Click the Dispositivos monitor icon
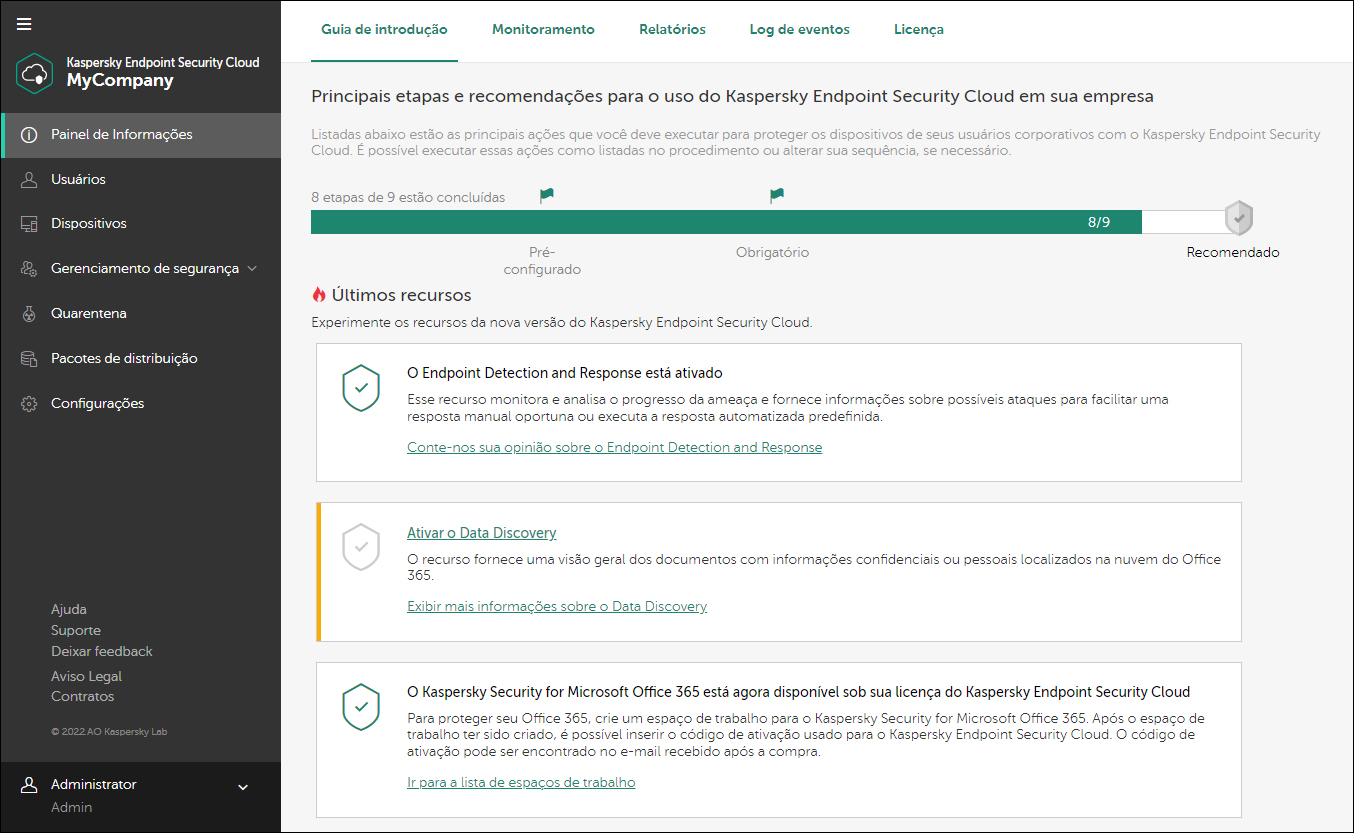This screenshot has width=1354, height=833. point(29,224)
